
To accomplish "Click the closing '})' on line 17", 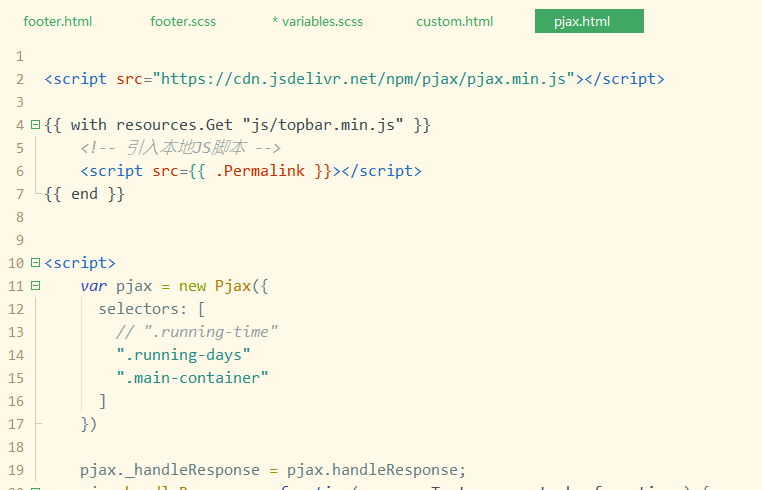I will (x=89, y=424).
